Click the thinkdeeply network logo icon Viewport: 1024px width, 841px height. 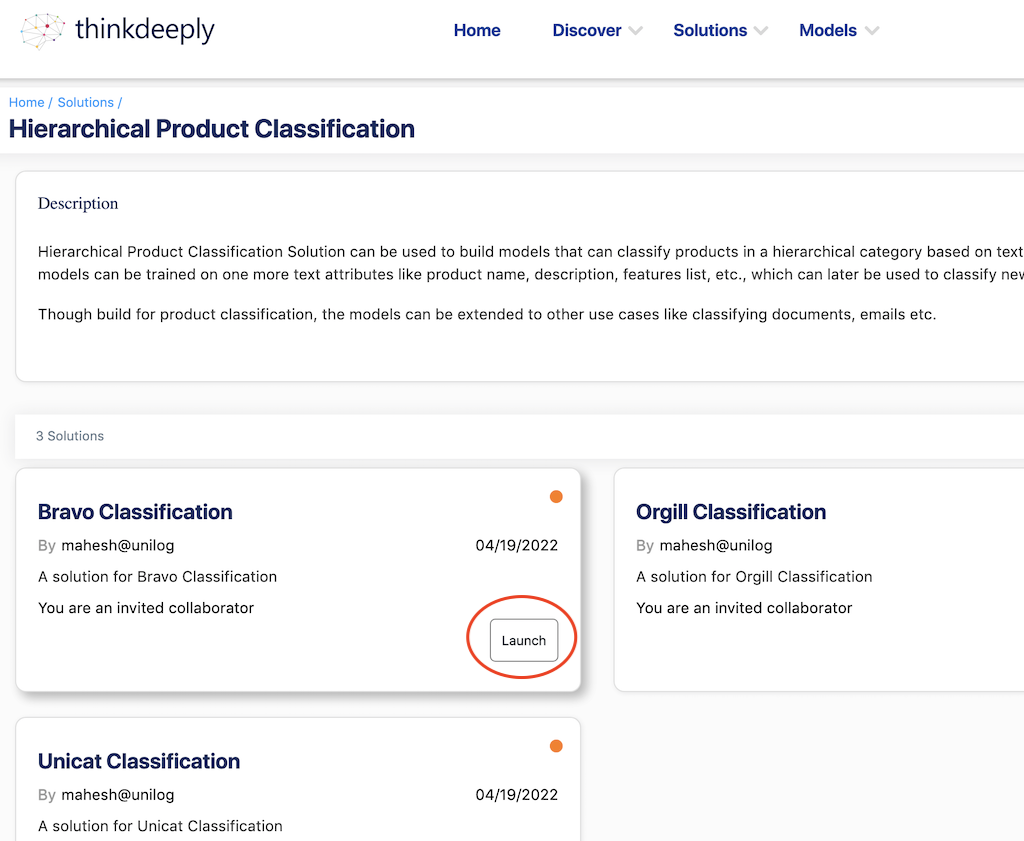(42, 31)
